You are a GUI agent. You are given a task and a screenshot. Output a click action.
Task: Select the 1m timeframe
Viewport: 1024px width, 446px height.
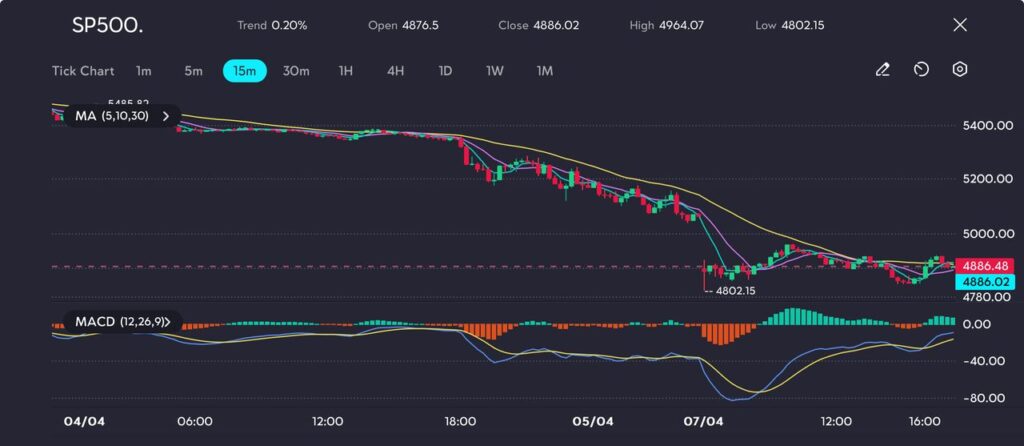[144, 71]
